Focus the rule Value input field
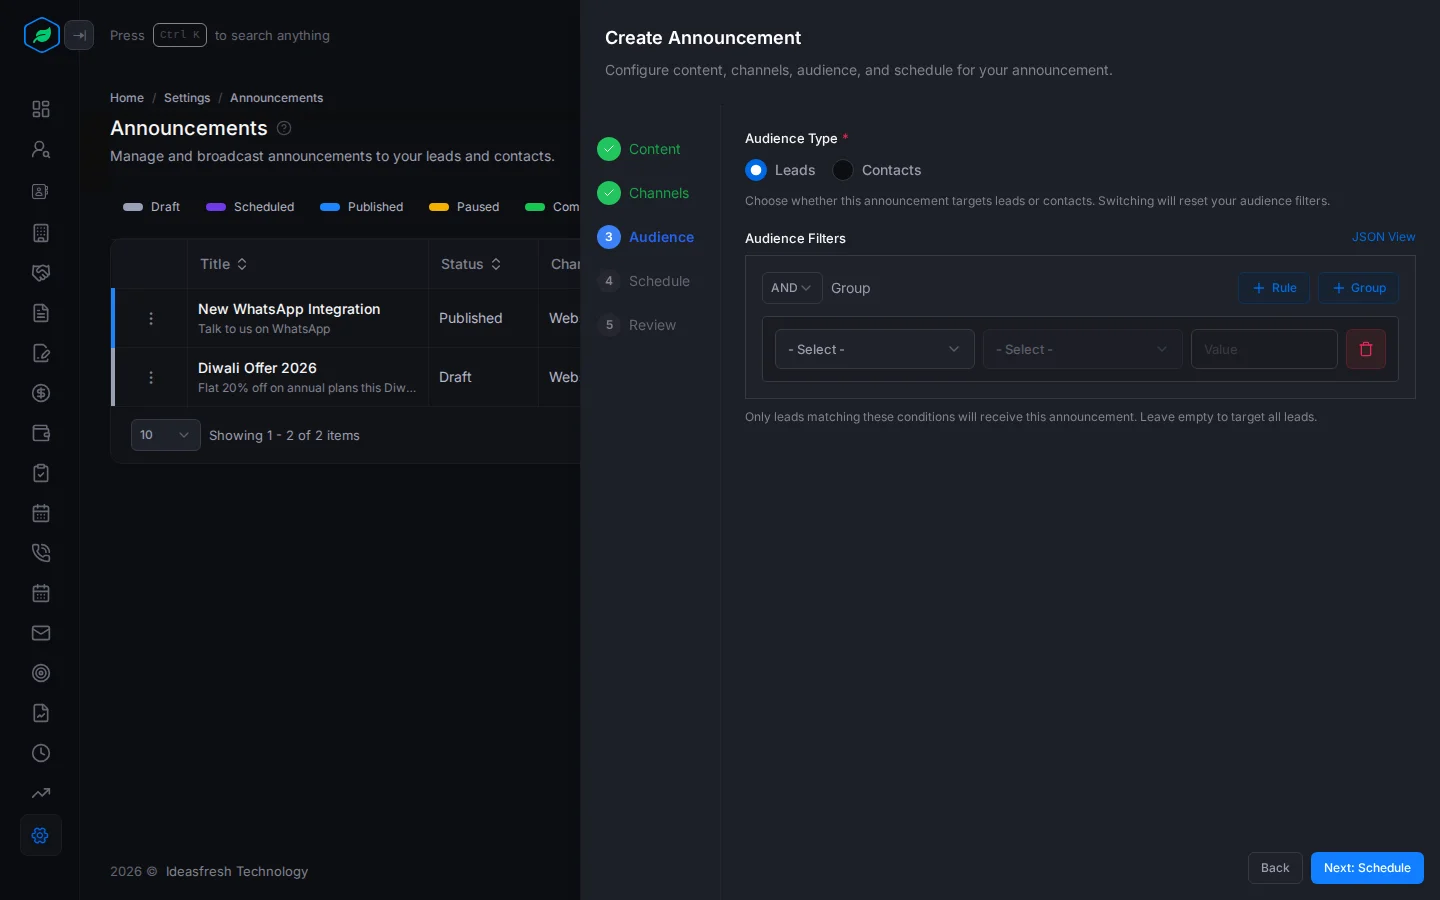Image resolution: width=1440 pixels, height=900 pixels. click(1264, 349)
